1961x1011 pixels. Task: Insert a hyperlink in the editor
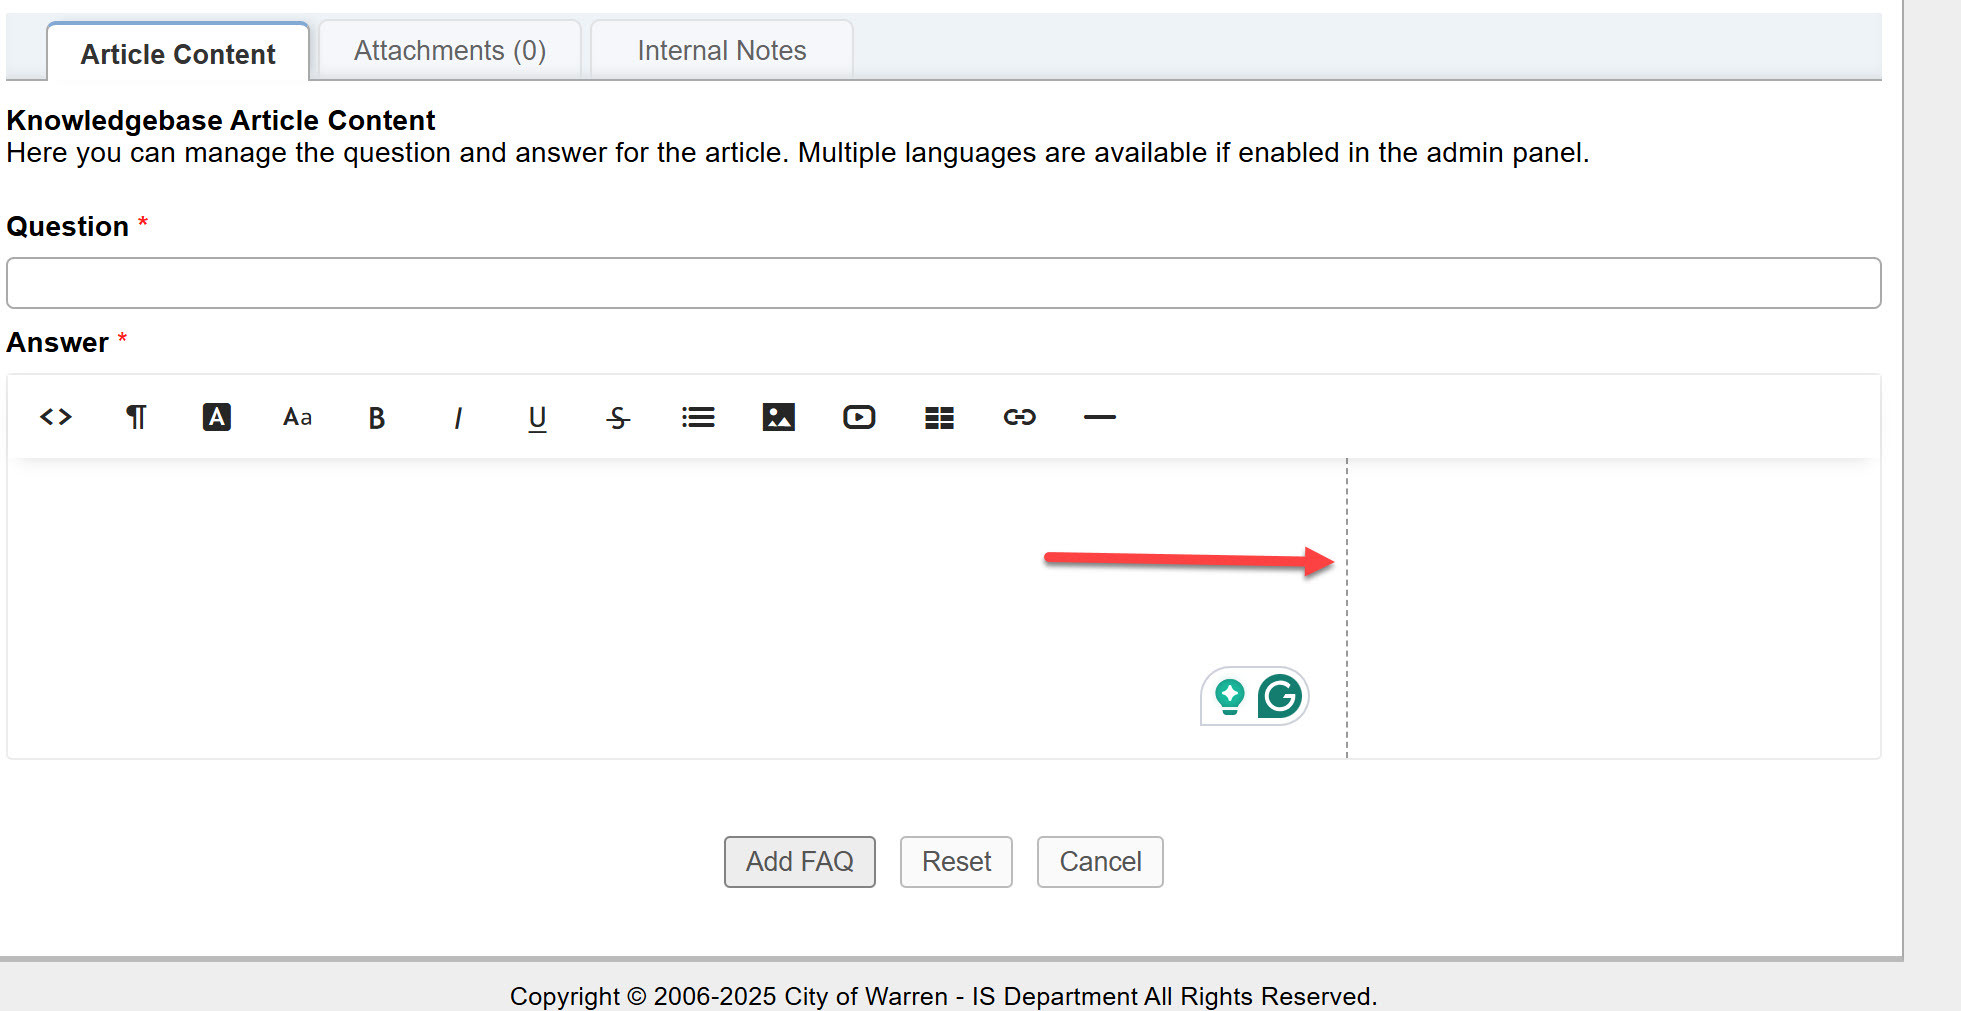[x=1019, y=417]
